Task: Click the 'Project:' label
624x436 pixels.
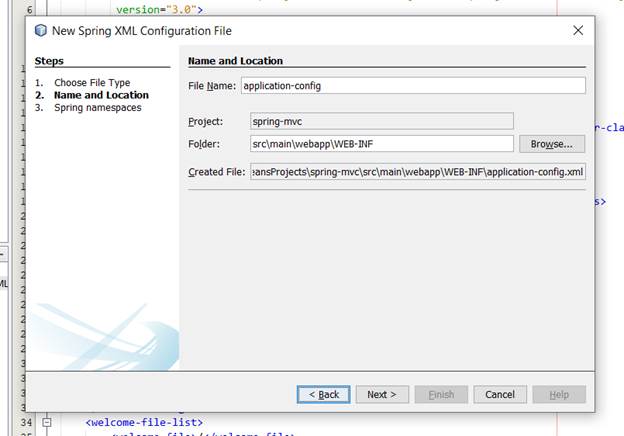Action: coord(205,122)
